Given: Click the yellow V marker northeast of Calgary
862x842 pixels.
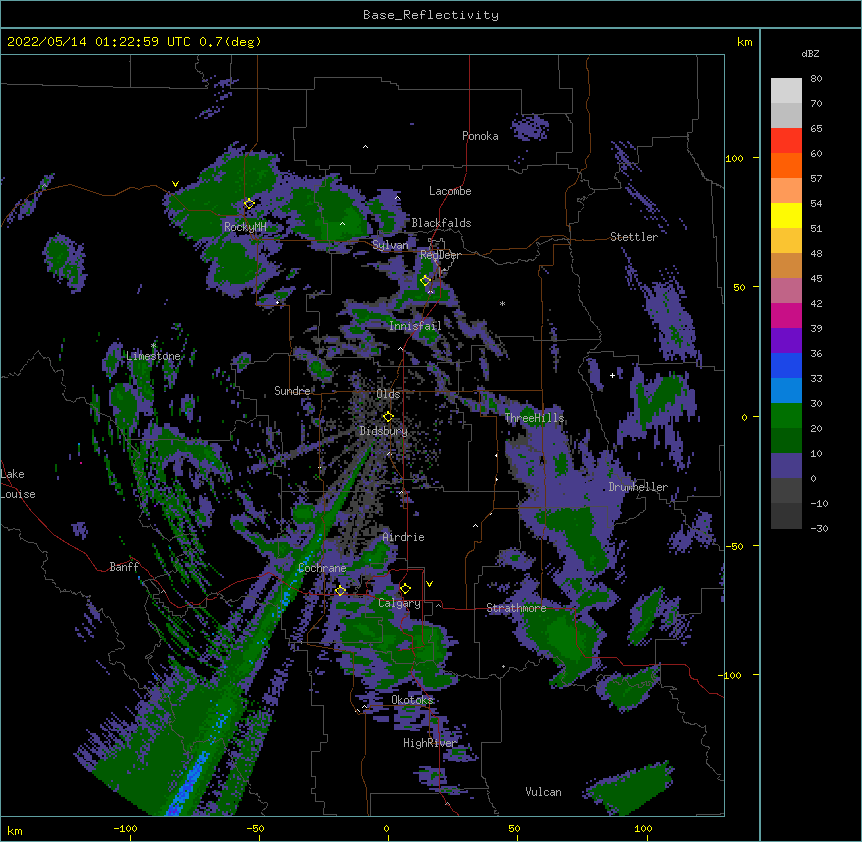Looking at the screenshot, I should (x=429, y=584).
